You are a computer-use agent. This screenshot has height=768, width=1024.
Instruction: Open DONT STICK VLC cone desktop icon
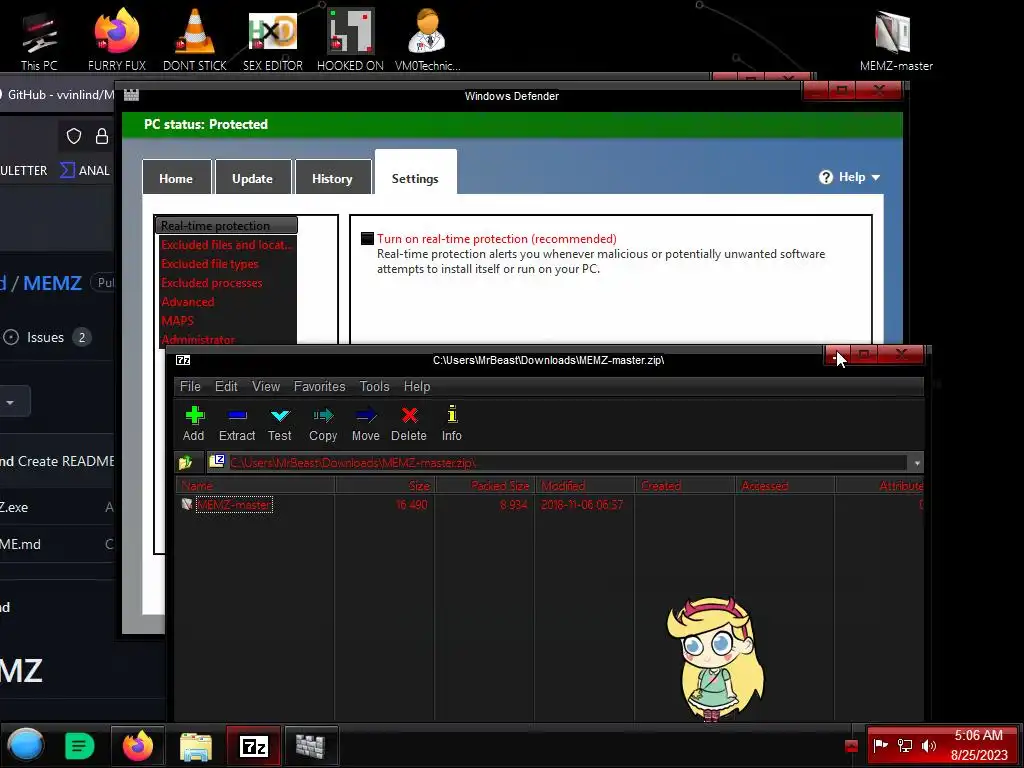point(195,39)
